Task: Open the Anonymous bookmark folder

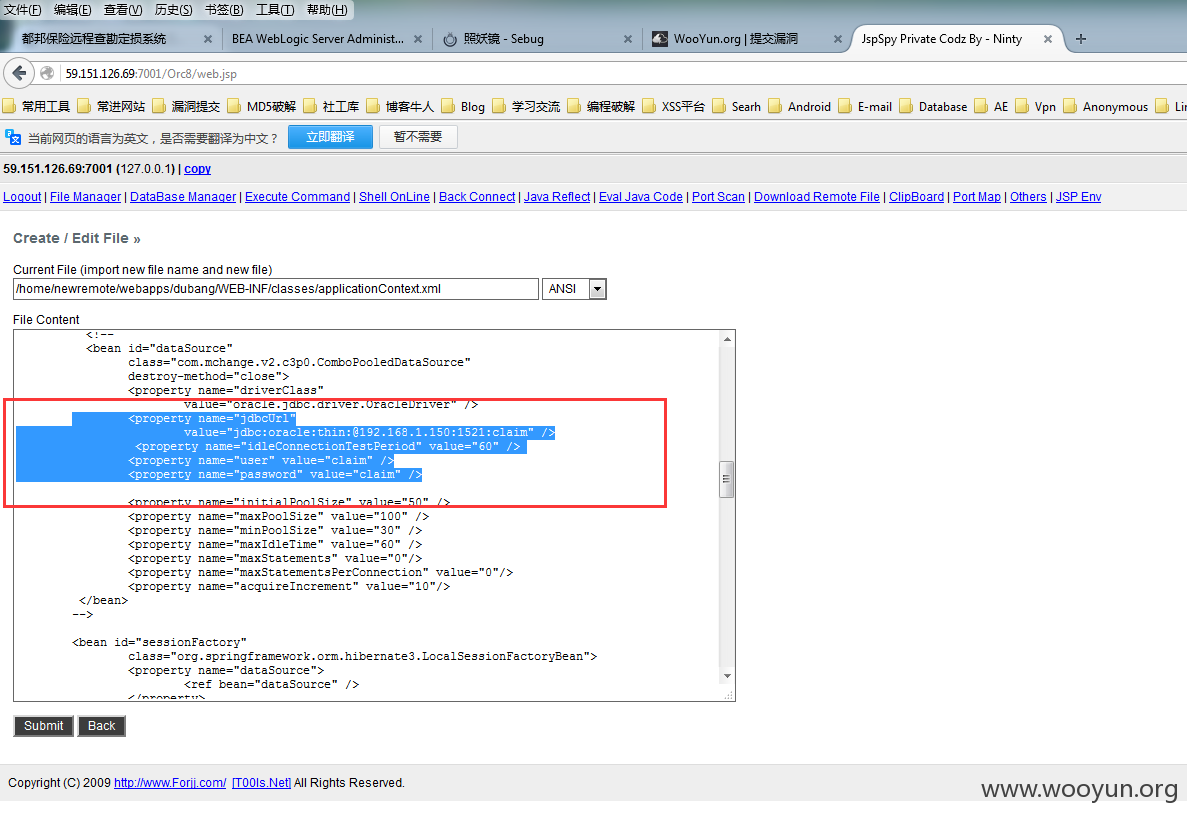Action: tap(1106, 107)
